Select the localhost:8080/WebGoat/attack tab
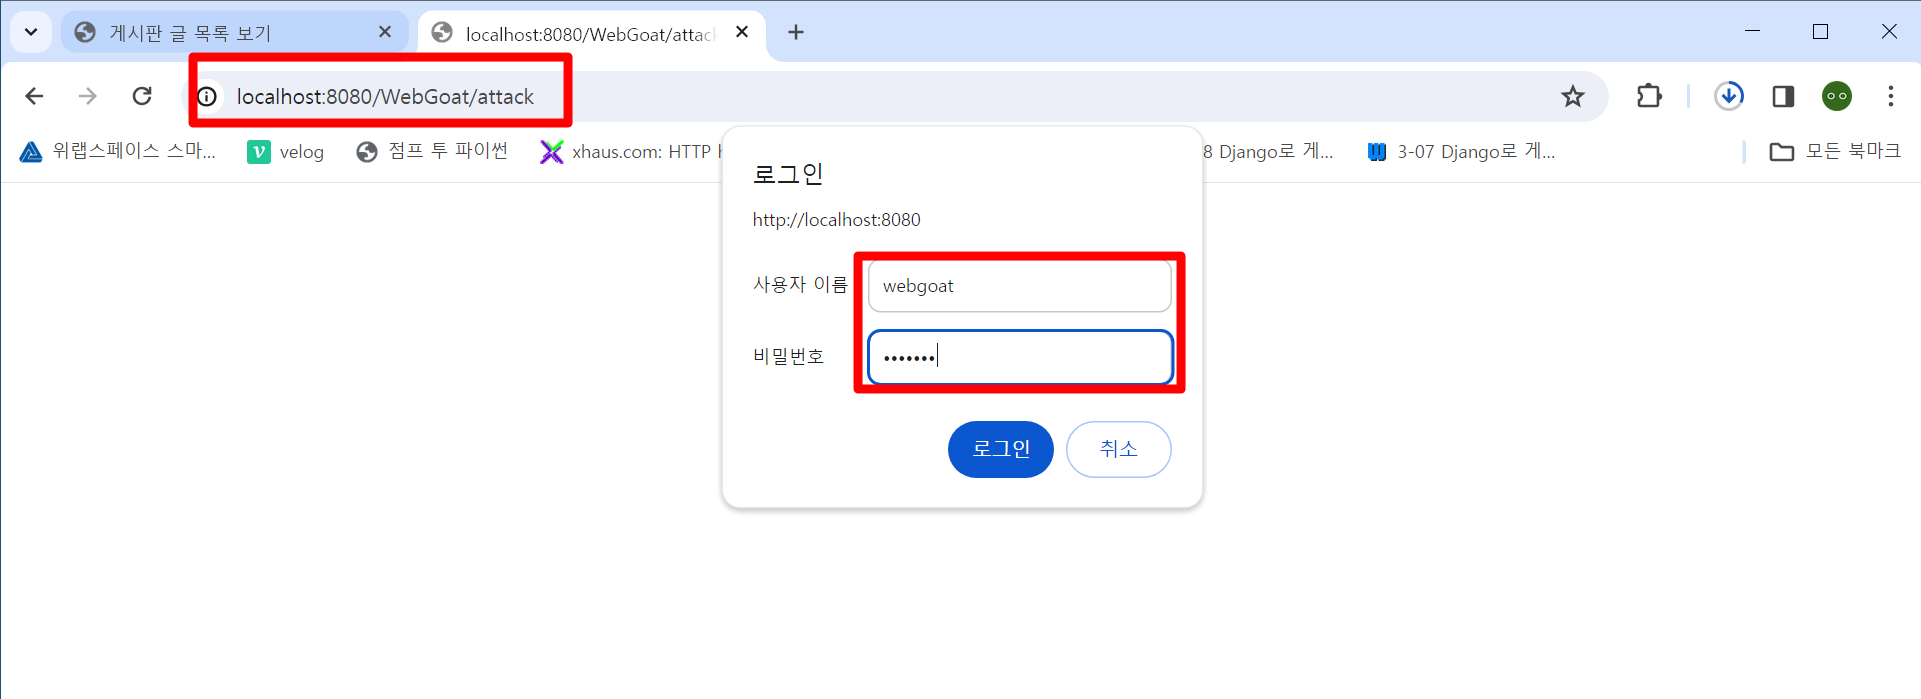Viewport: 1921px width, 699px height. (x=590, y=33)
